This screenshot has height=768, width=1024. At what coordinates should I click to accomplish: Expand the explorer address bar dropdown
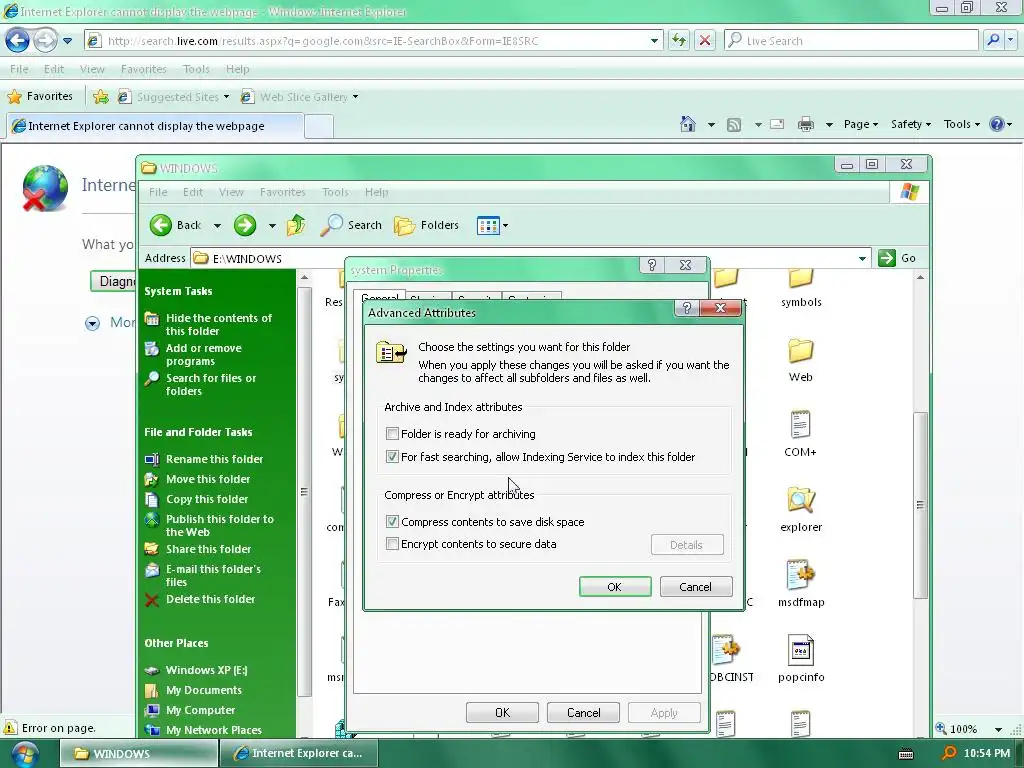(x=862, y=259)
